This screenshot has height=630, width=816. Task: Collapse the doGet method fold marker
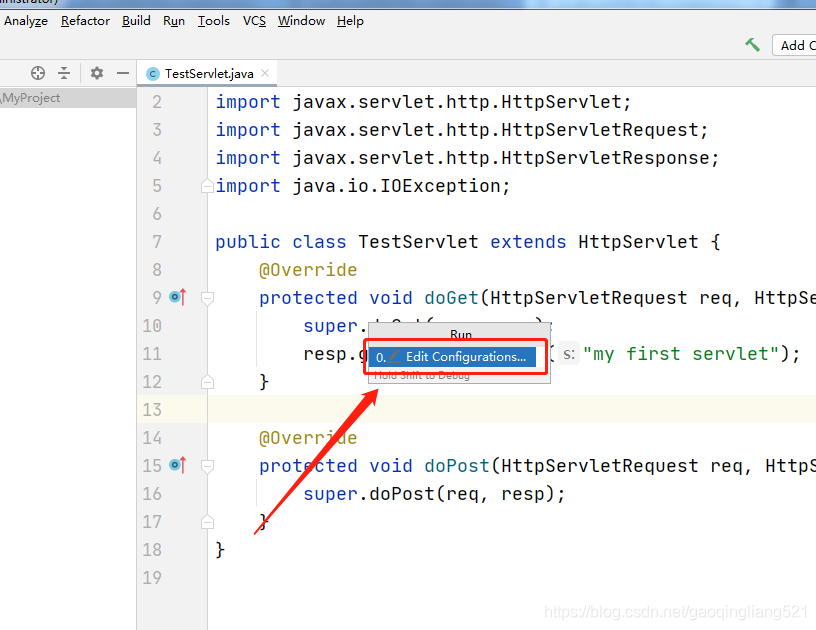[x=206, y=297]
